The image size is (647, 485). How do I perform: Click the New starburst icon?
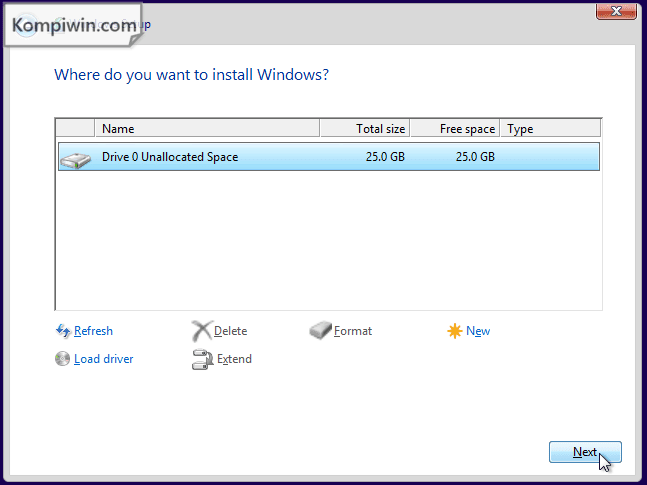click(x=455, y=331)
